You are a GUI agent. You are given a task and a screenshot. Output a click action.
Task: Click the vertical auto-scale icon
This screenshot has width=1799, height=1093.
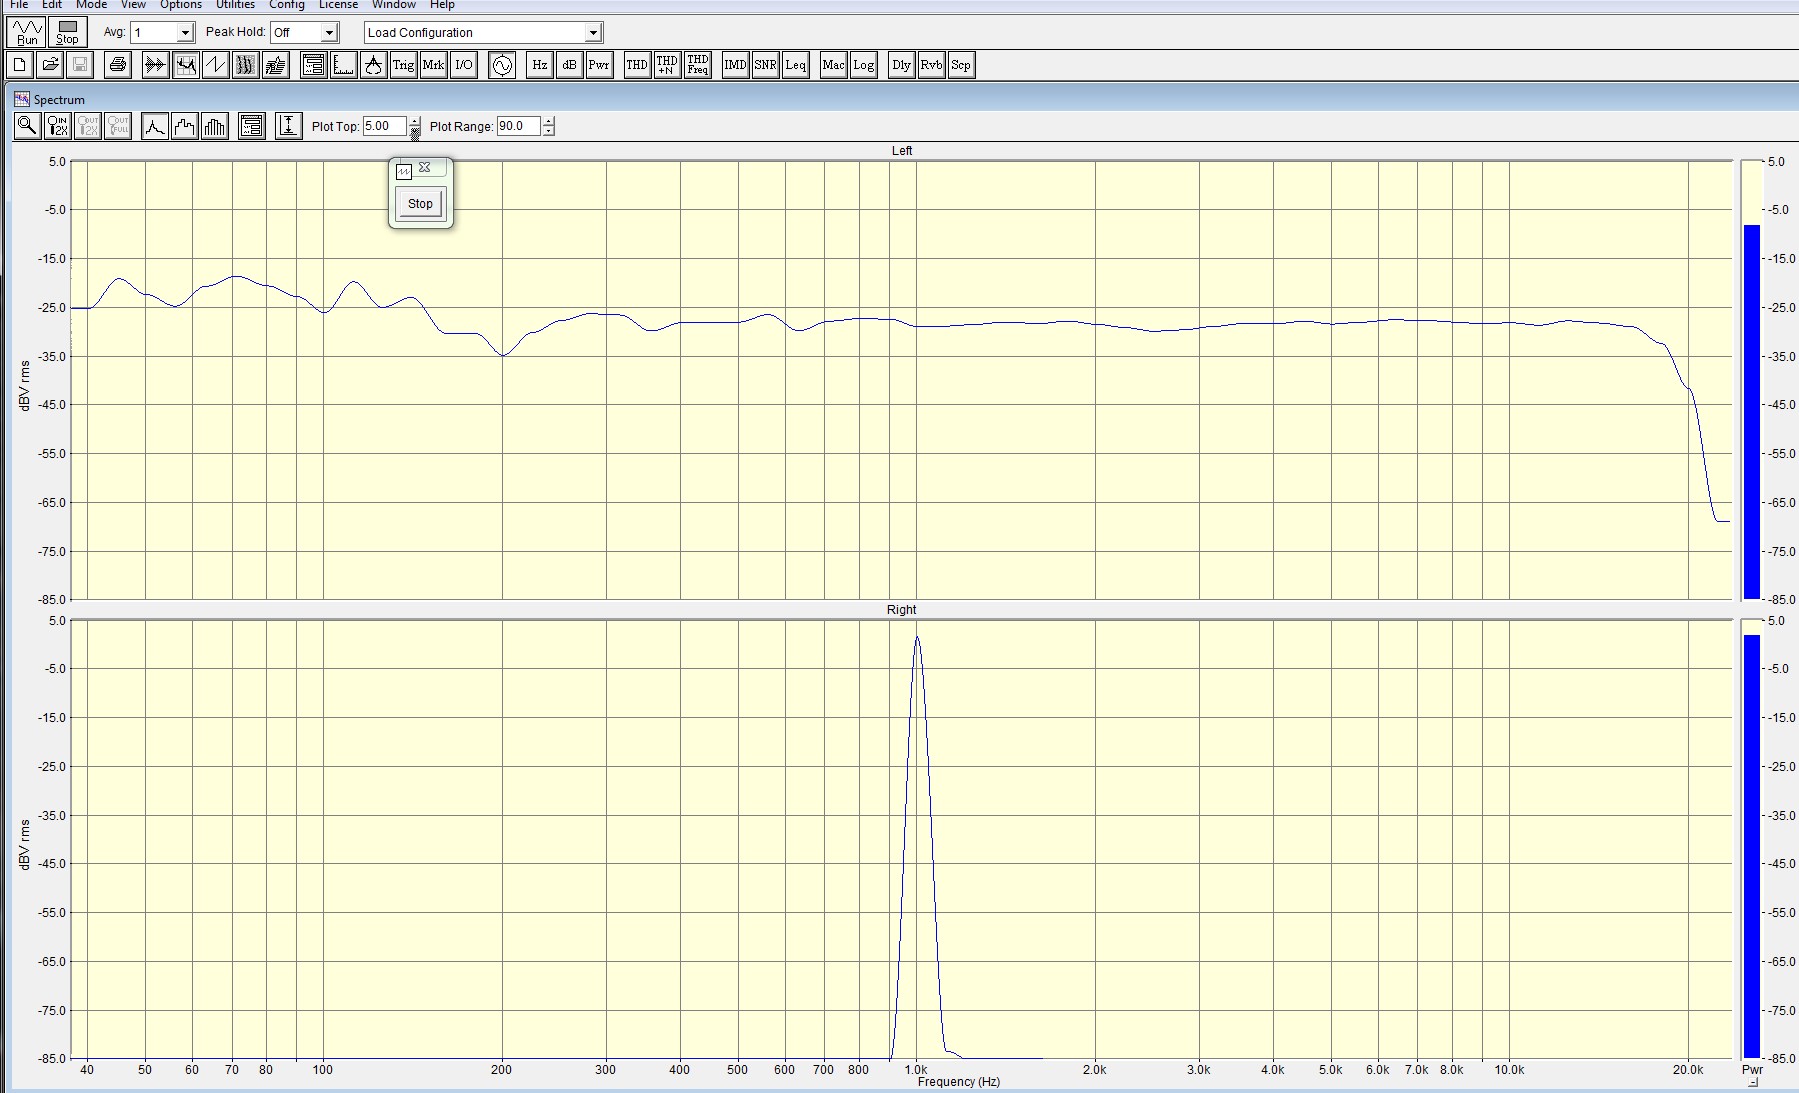(x=288, y=126)
